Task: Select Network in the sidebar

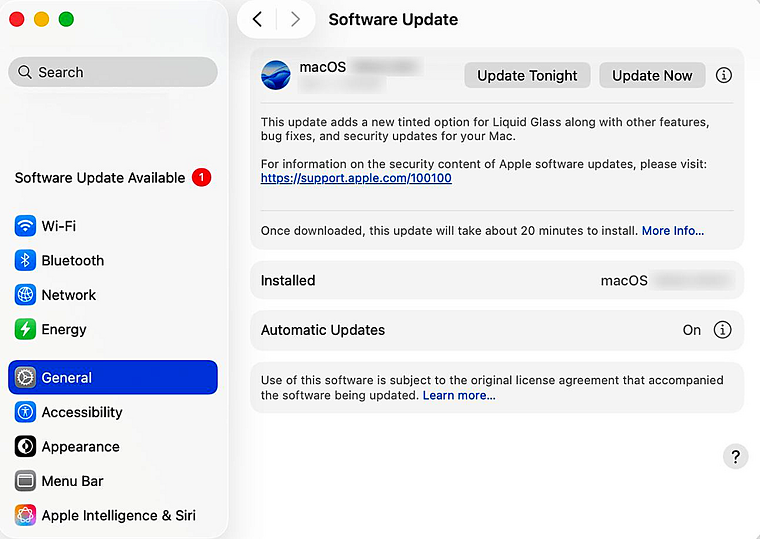Action: pos(113,295)
